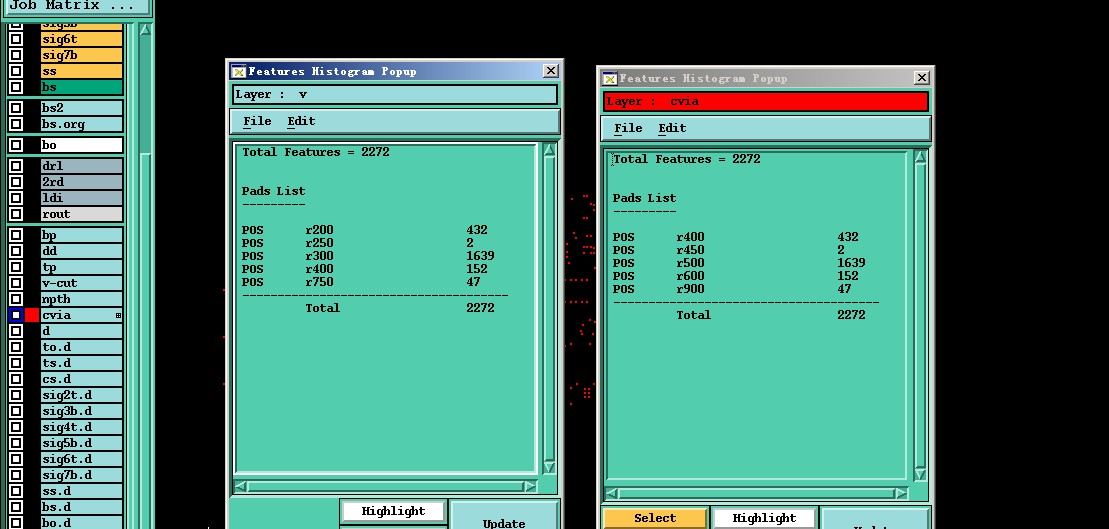Click right arrow of cvia popup horizontal scrollbar
The height and width of the screenshot is (529, 1109).
tap(900, 493)
